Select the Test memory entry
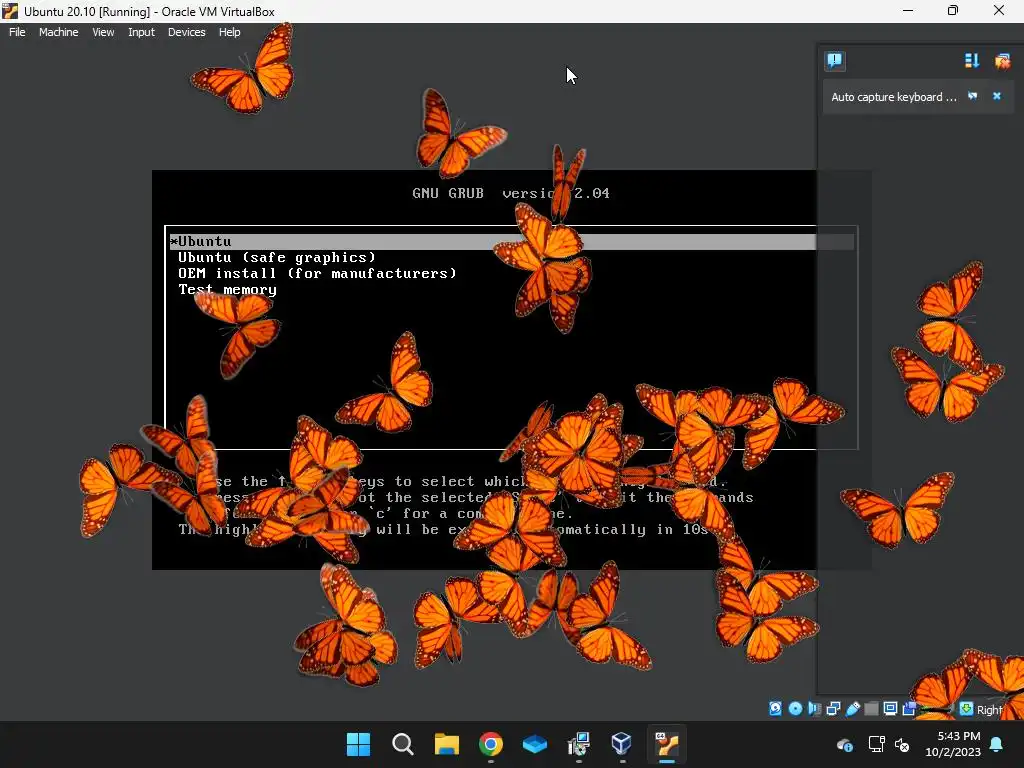 [227, 289]
